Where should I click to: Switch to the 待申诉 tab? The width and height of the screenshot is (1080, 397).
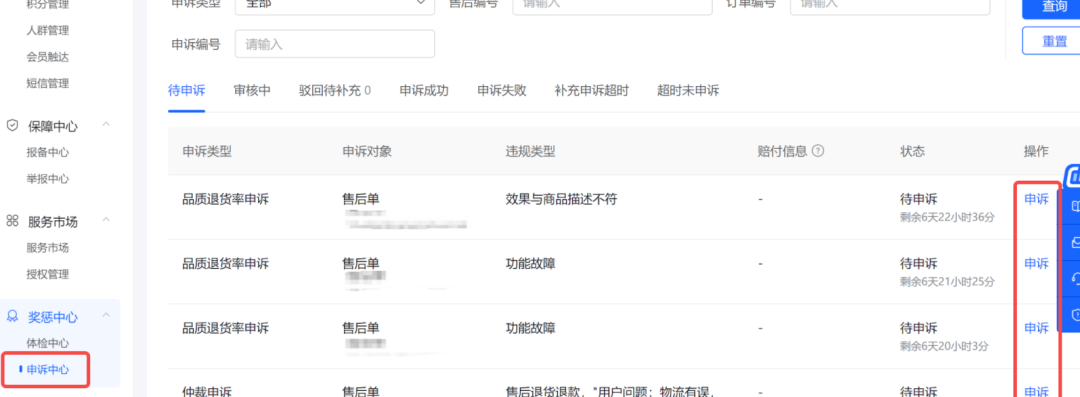[187, 90]
